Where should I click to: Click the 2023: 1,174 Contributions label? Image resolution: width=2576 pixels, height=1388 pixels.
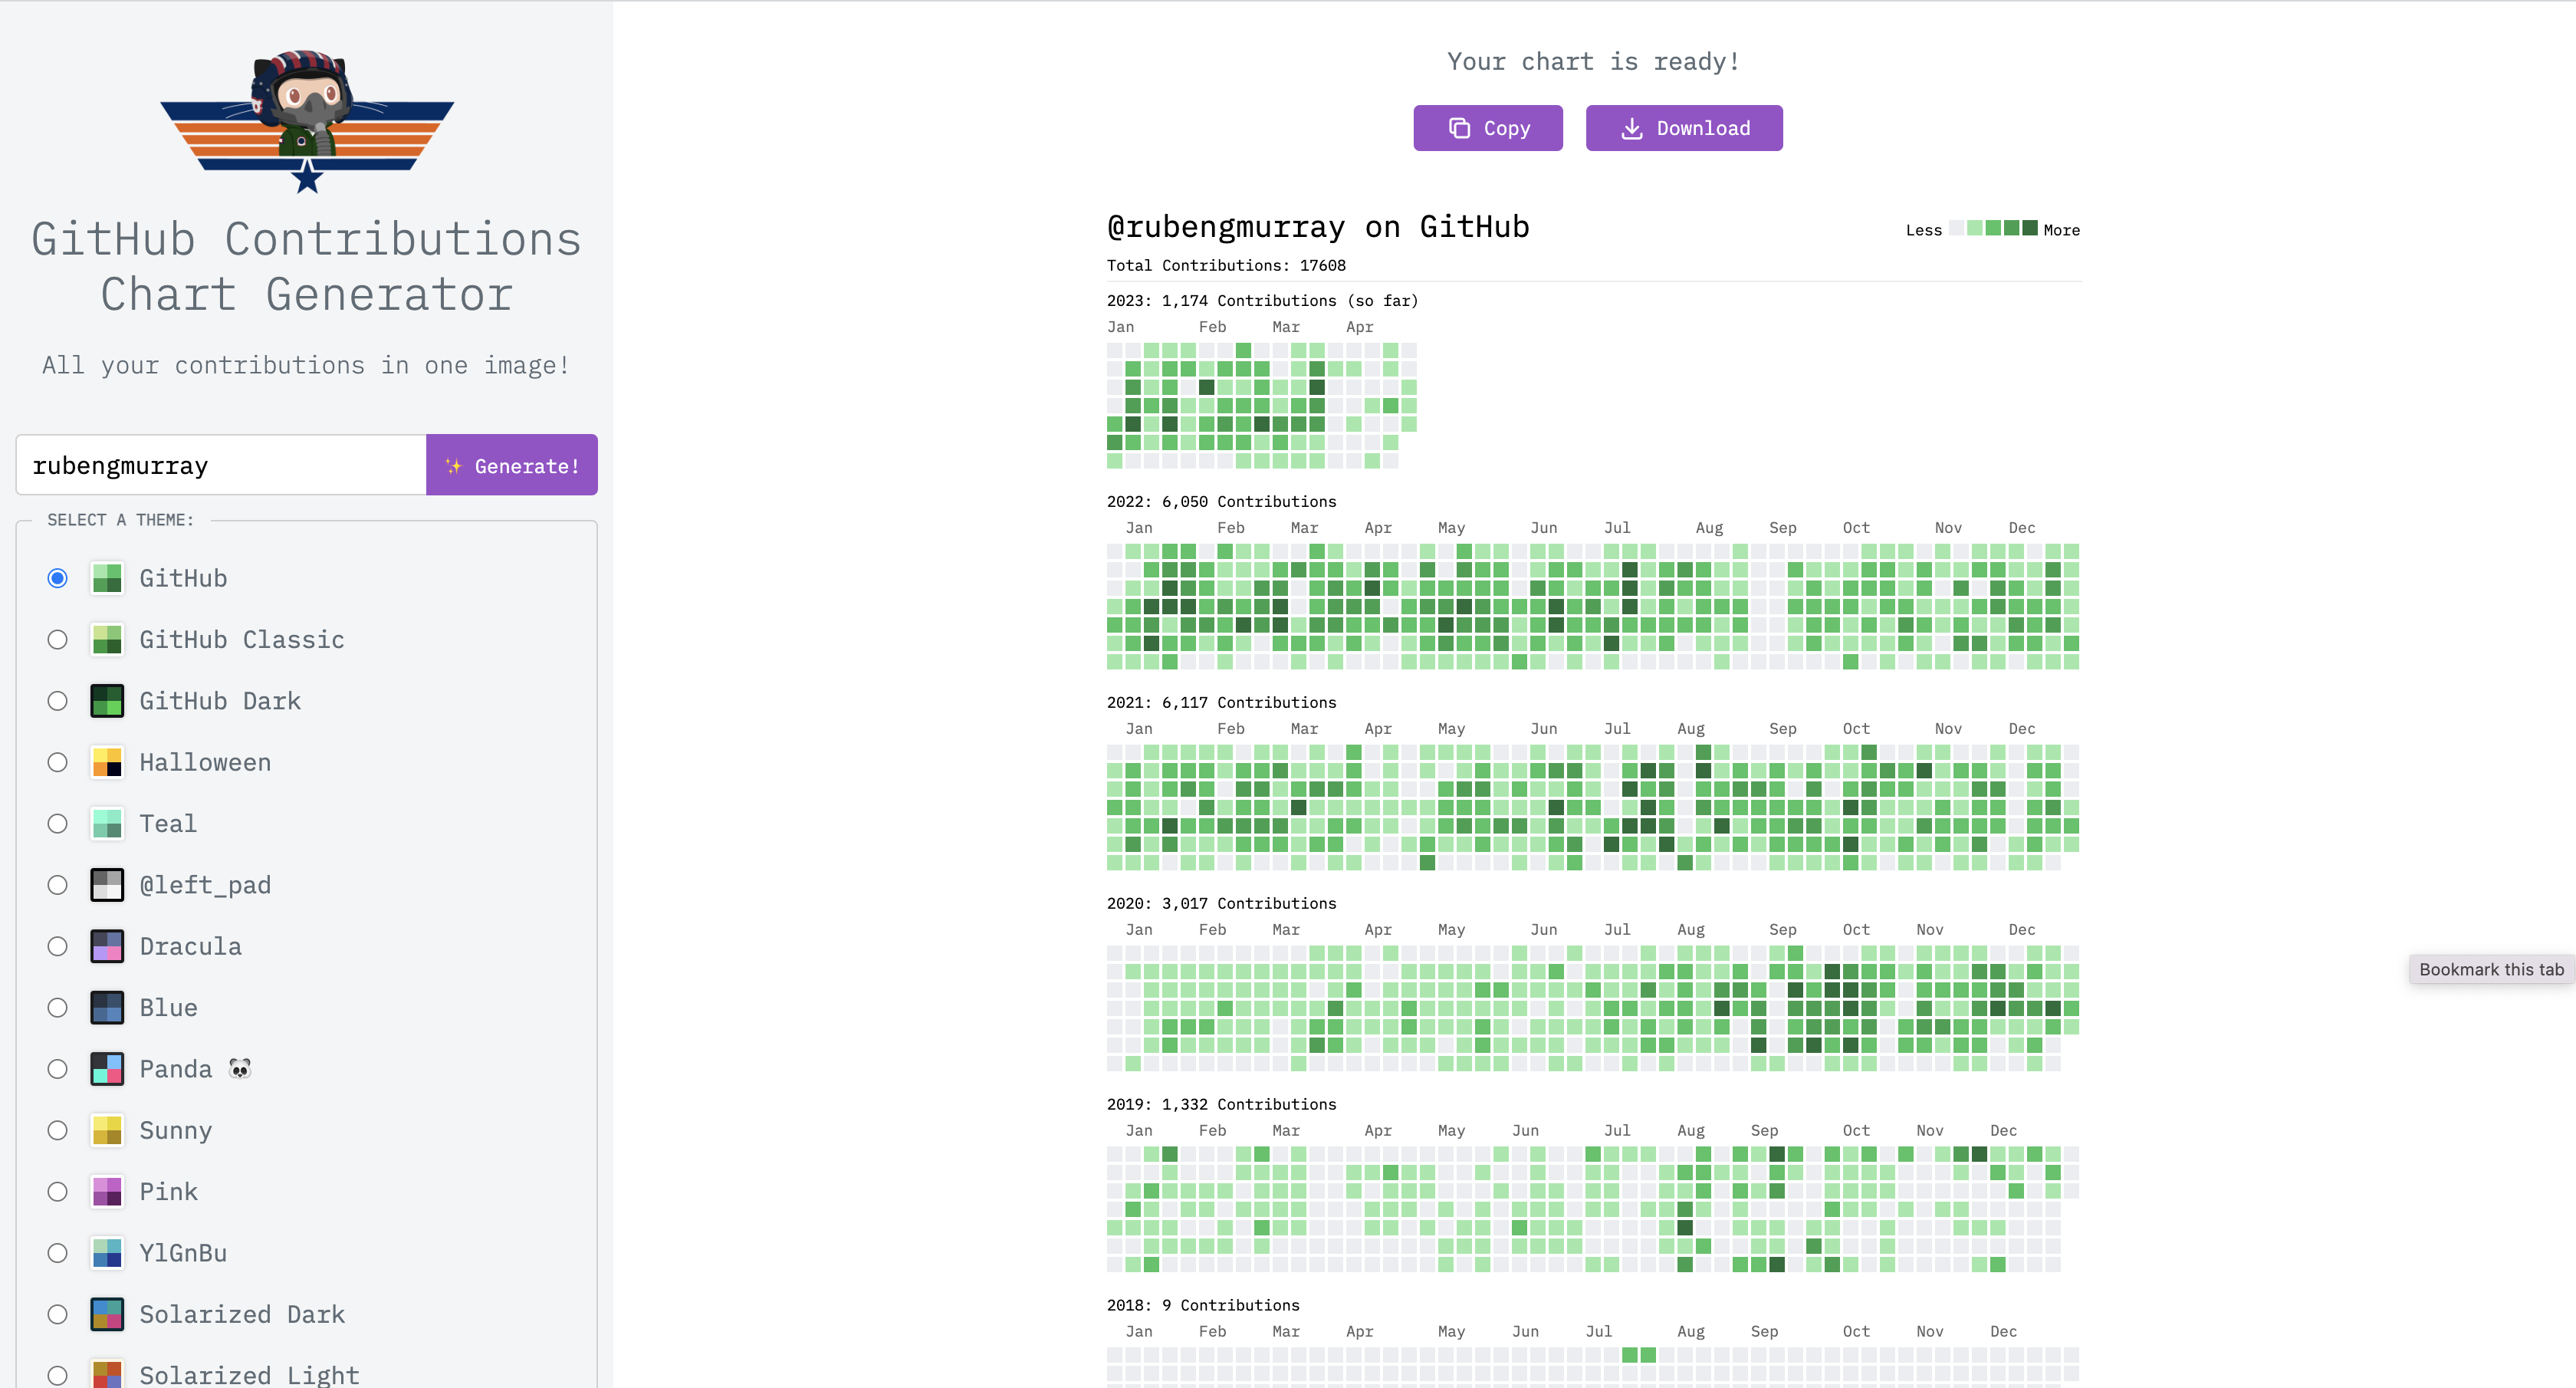point(1262,300)
